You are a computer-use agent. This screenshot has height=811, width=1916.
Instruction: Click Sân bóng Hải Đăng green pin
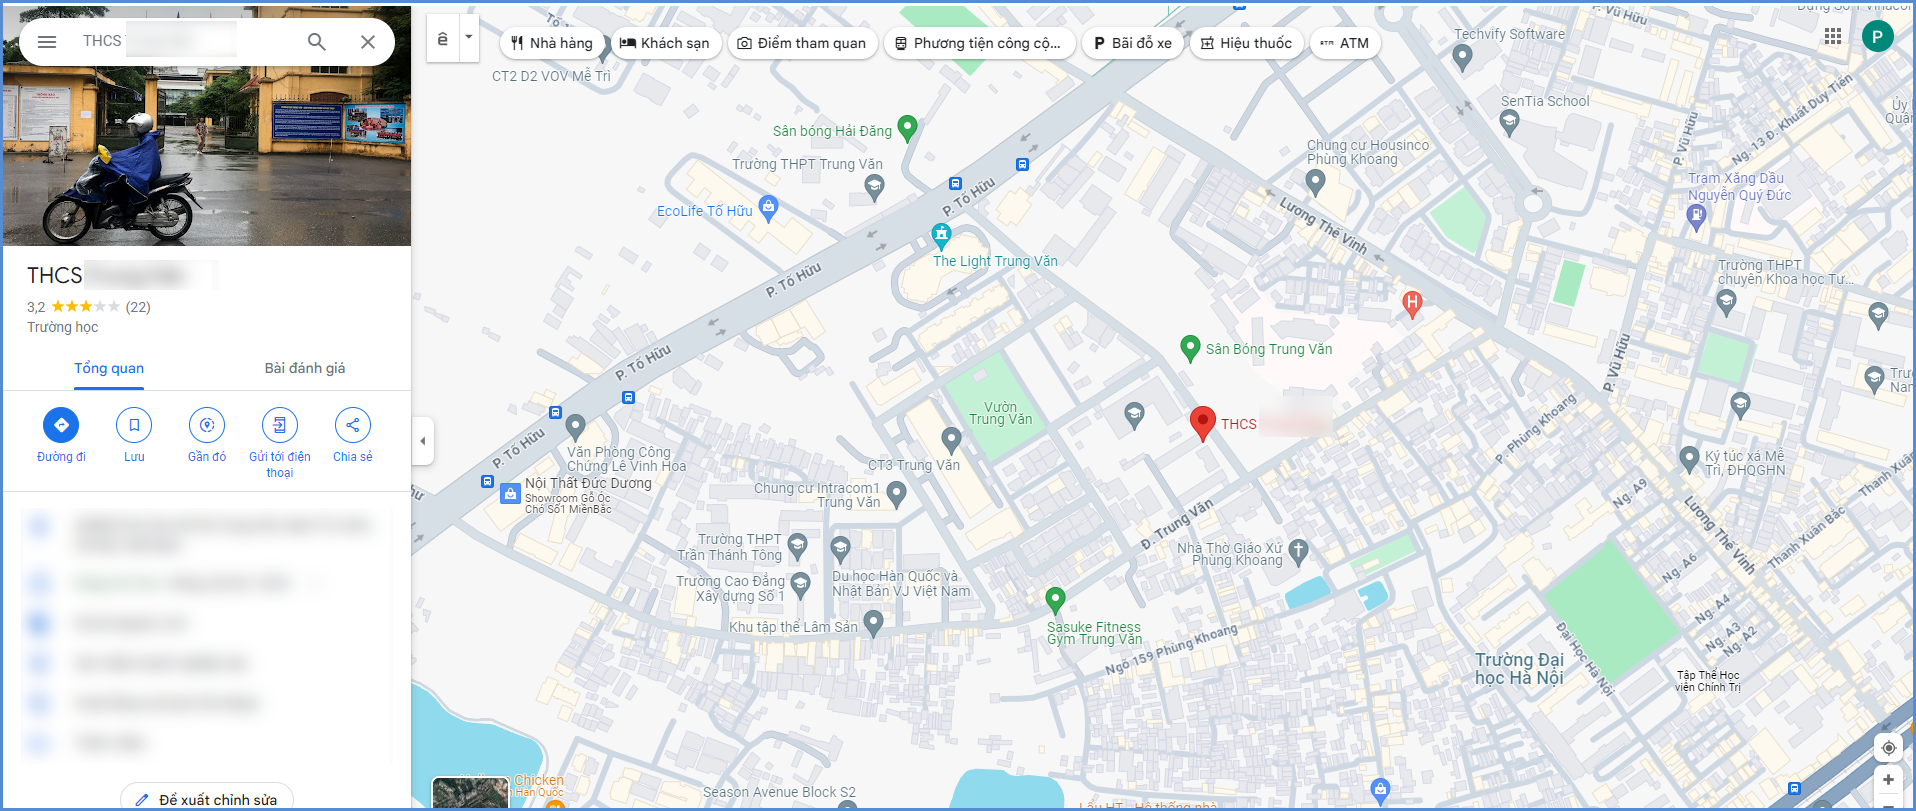coord(907,128)
